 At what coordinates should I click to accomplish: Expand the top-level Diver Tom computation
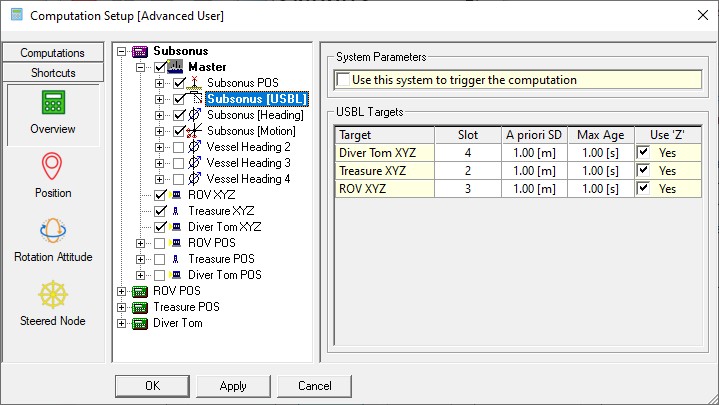pos(122,323)
